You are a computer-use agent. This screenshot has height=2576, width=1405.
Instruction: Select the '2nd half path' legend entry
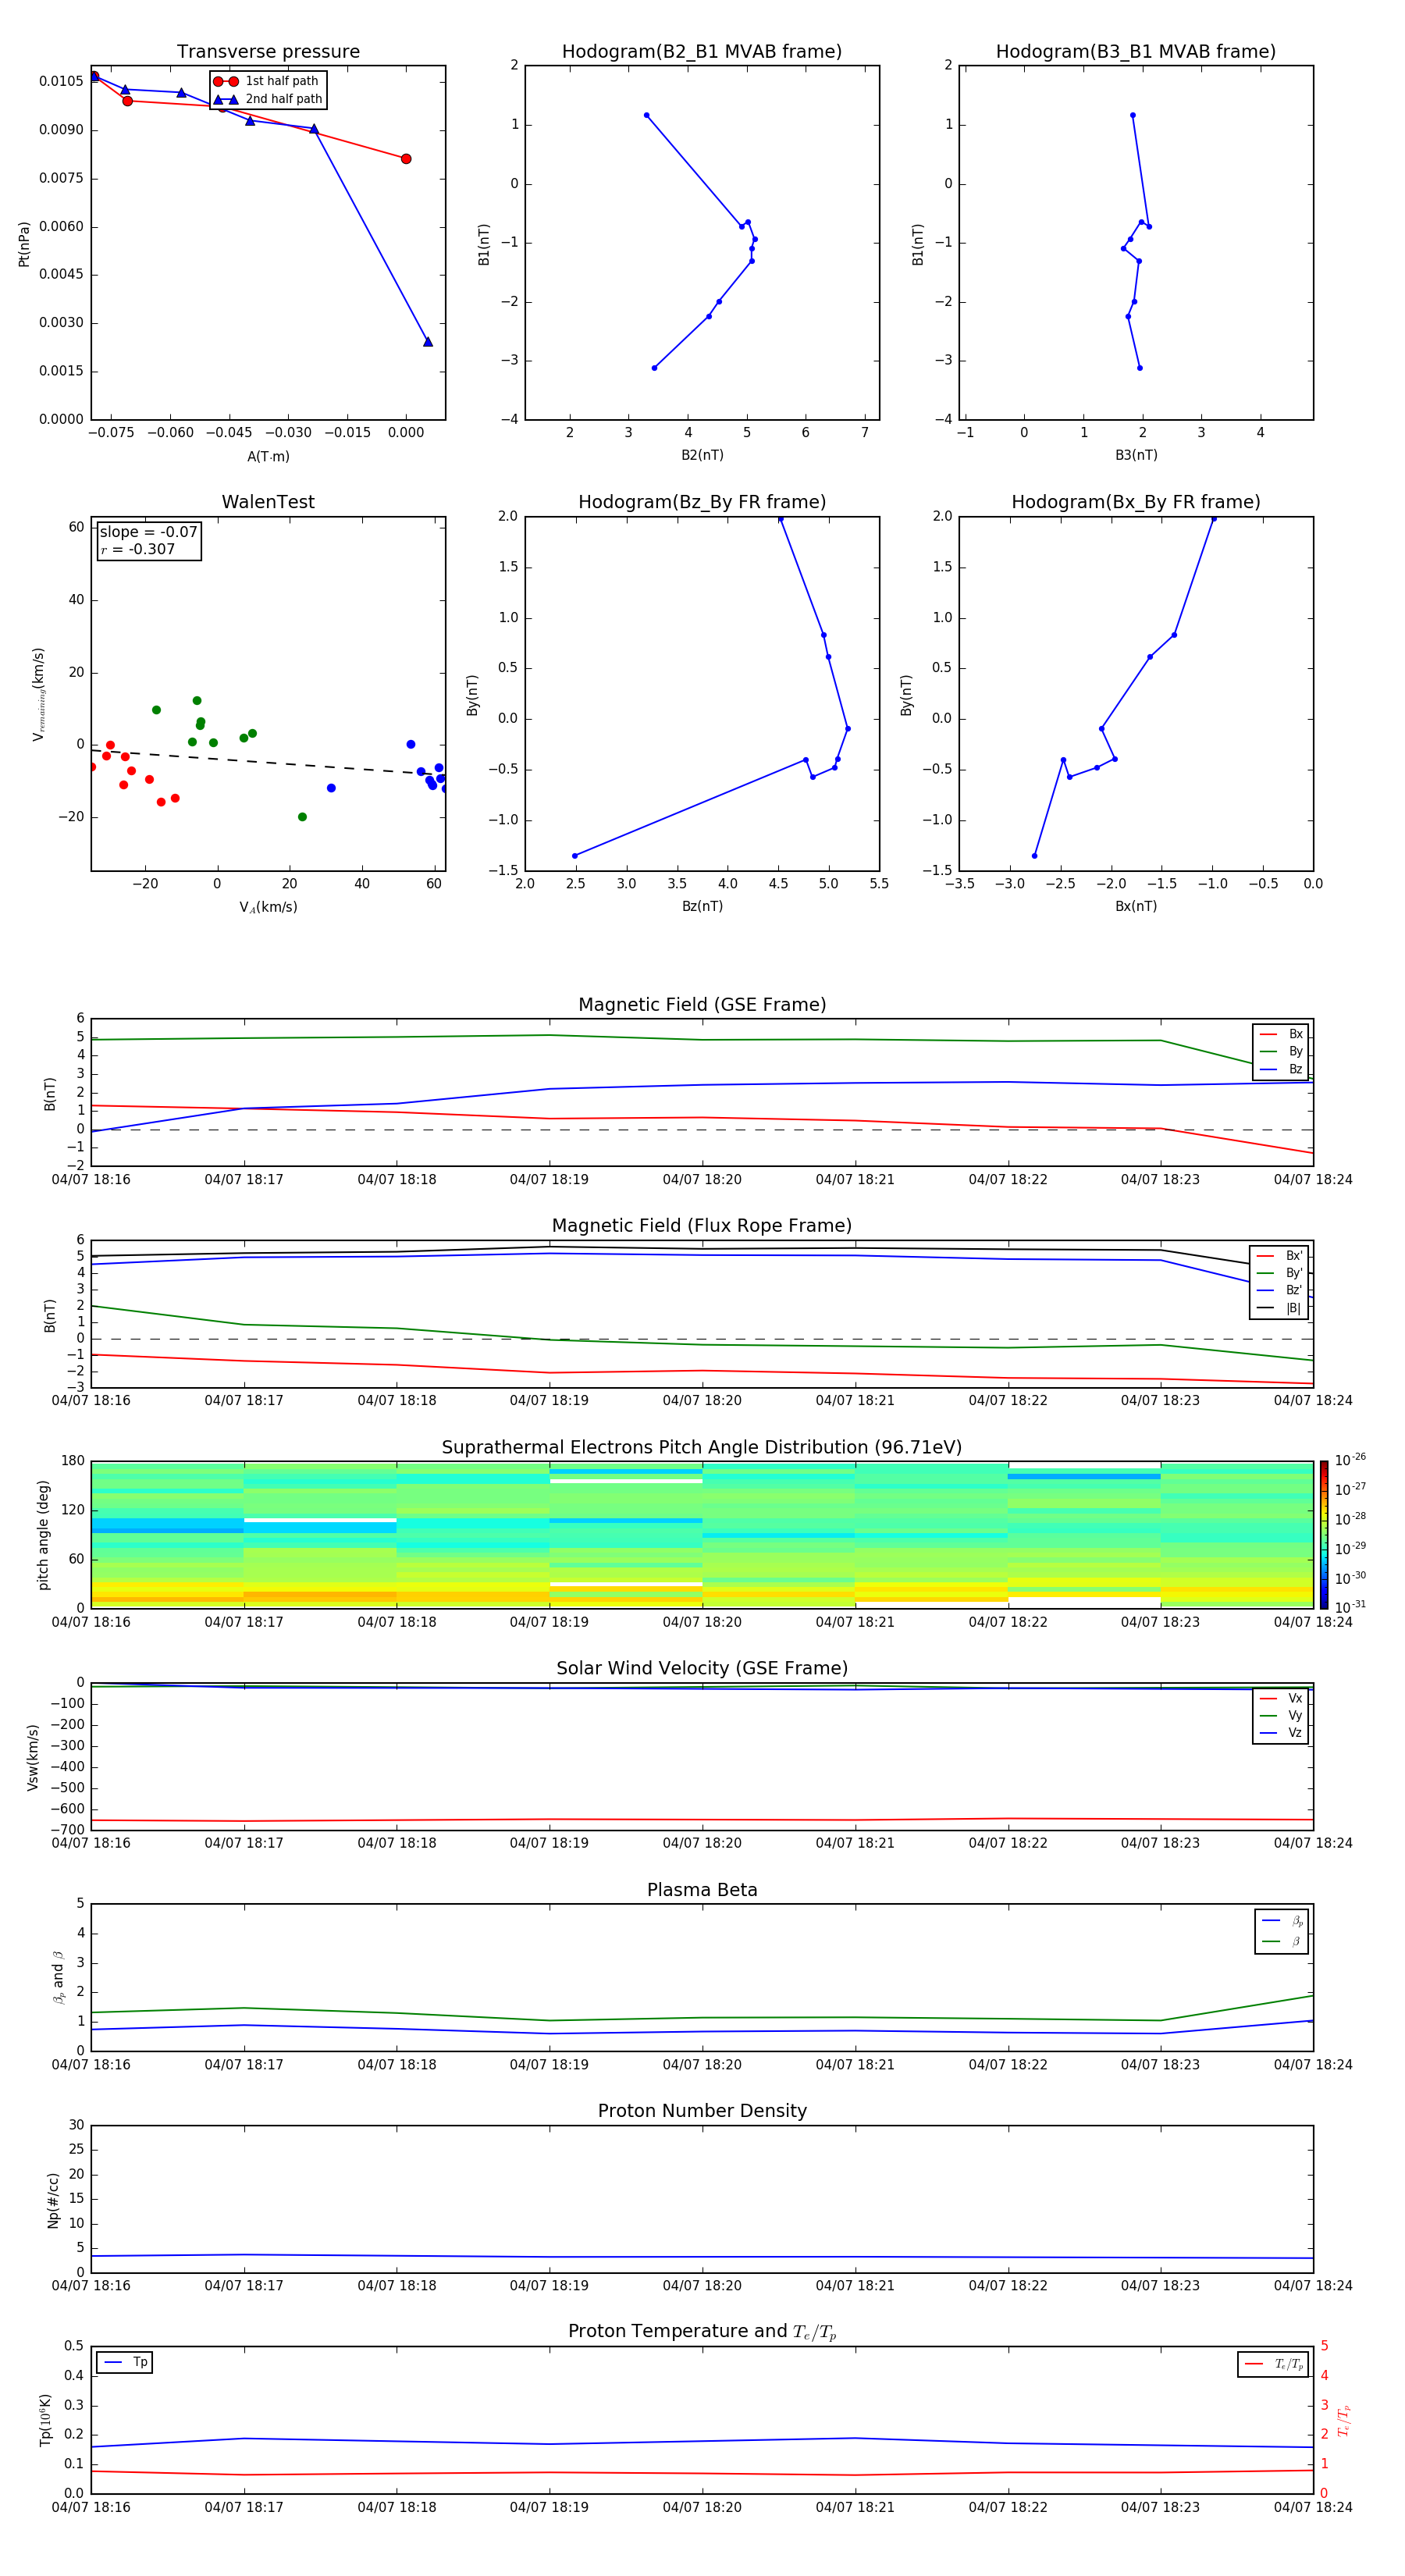click(x=269, y=99)
